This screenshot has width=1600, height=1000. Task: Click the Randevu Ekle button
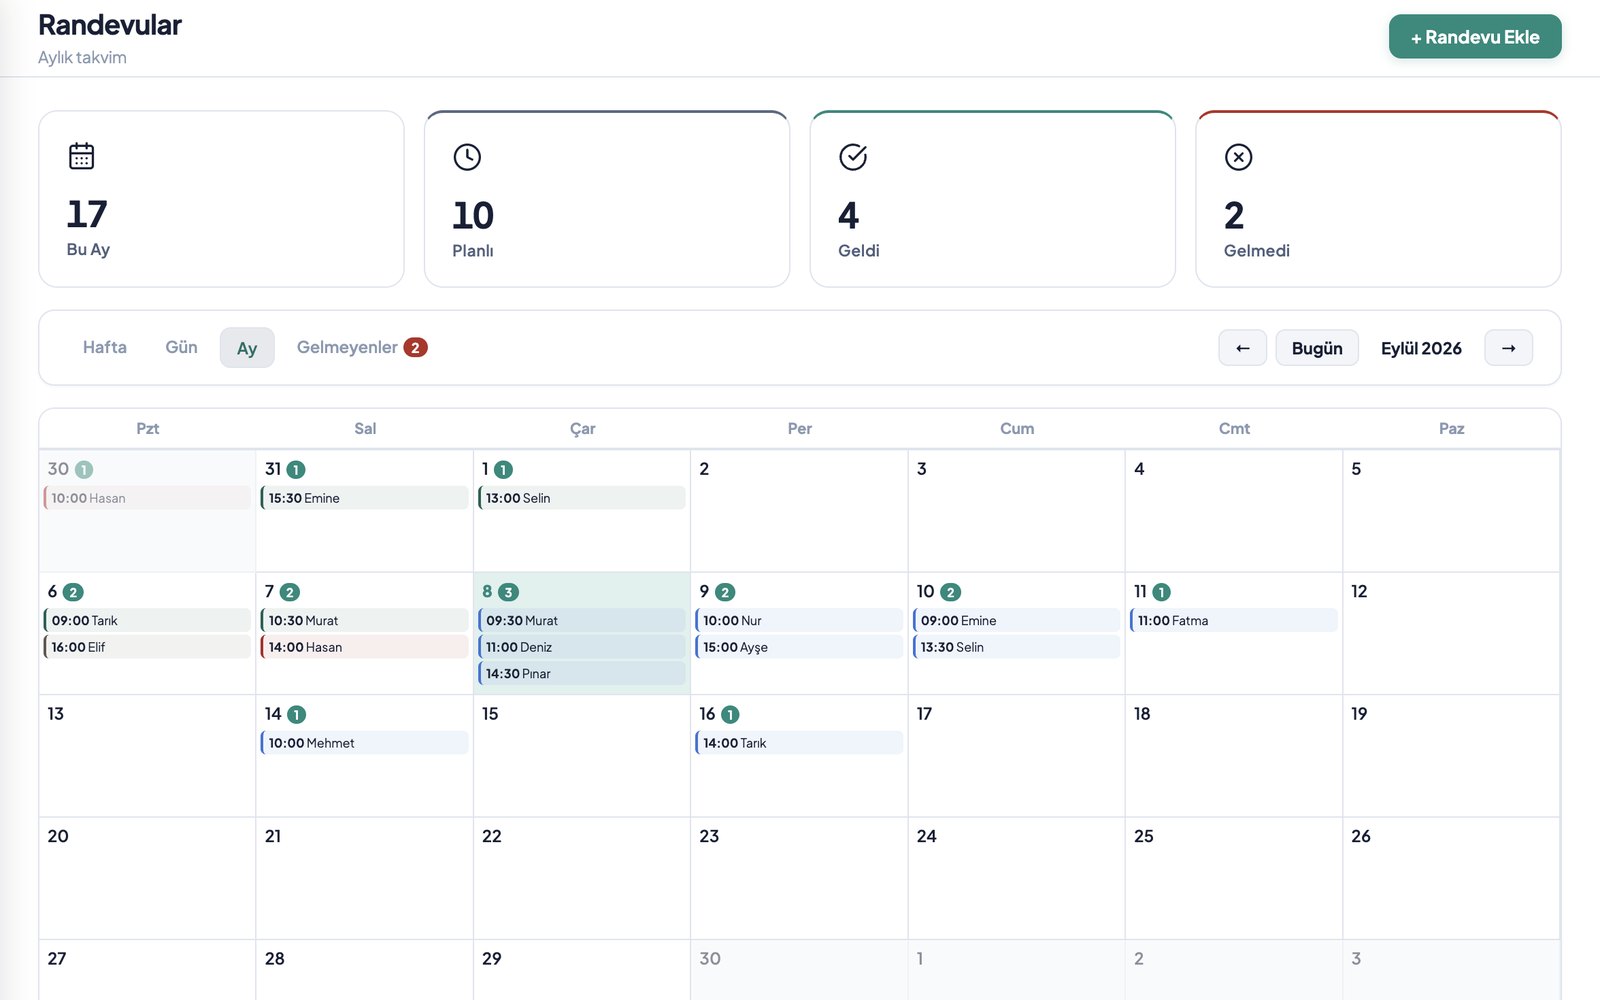[x=1475, y=37]
